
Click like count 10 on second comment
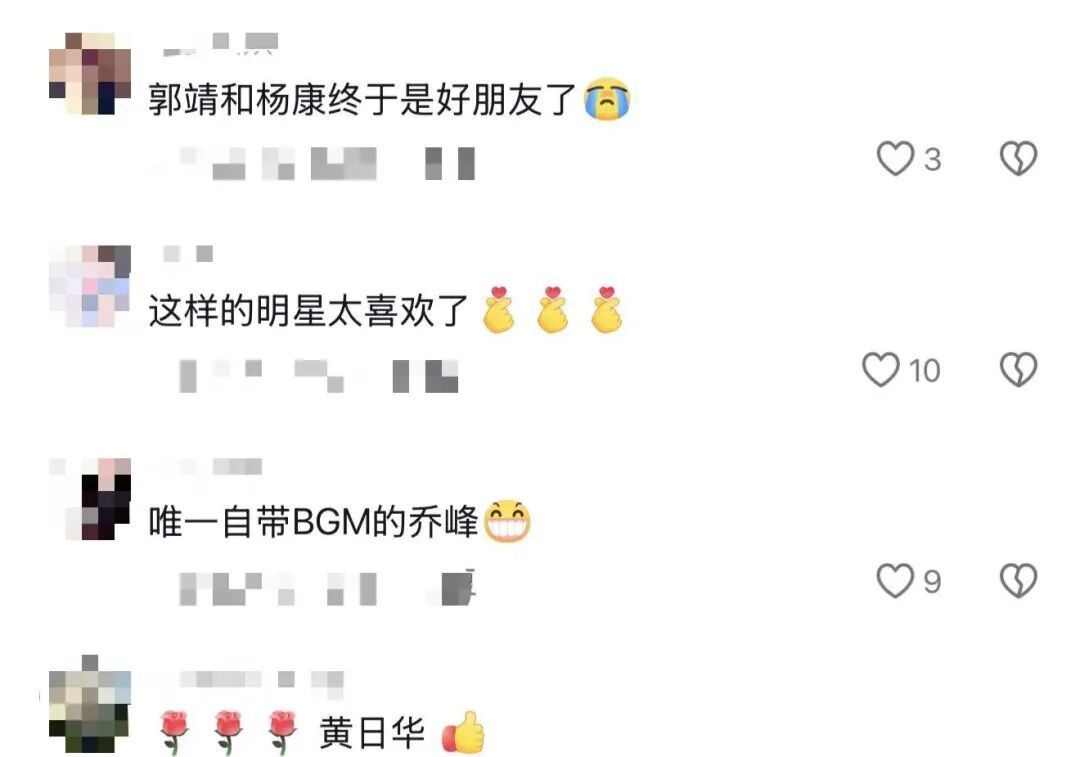(924, 371)
